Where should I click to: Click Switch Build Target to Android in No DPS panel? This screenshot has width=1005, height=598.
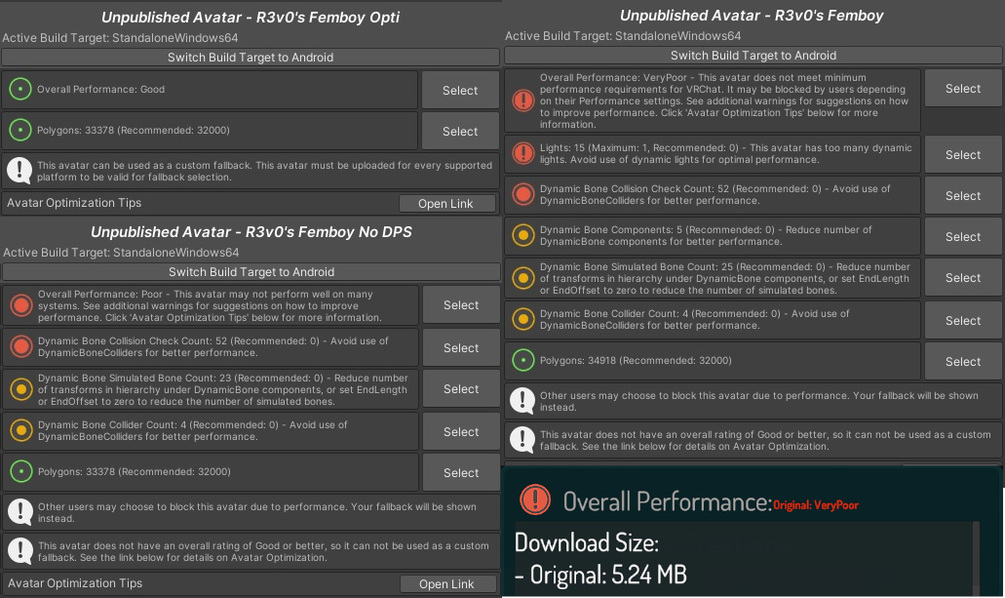(251, 272)
